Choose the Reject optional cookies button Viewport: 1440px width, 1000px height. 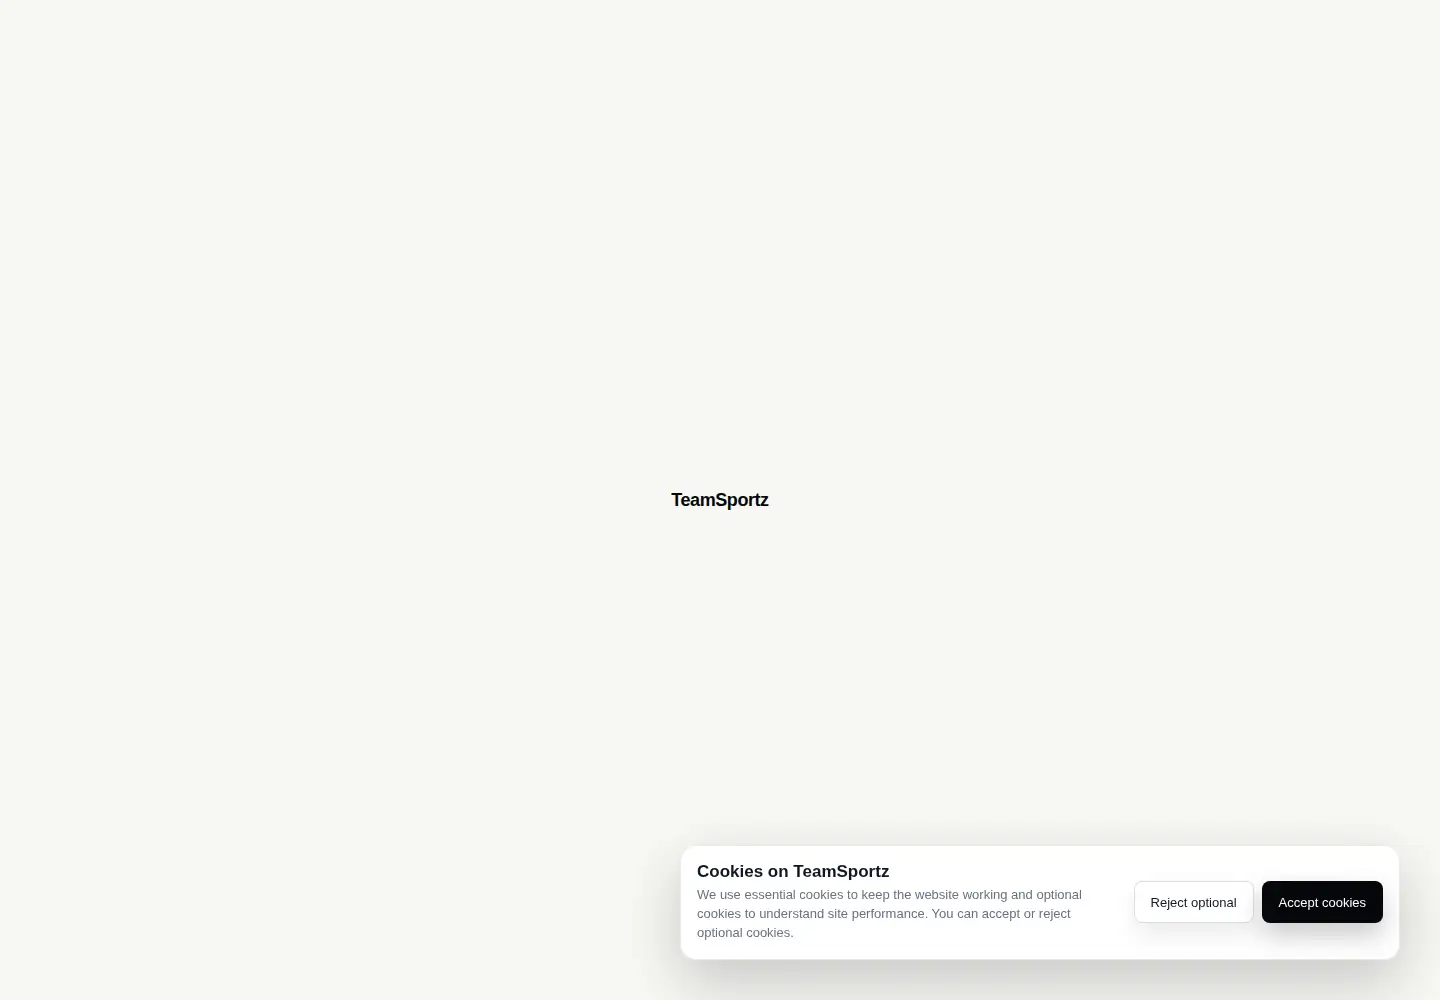[1193, 902]
